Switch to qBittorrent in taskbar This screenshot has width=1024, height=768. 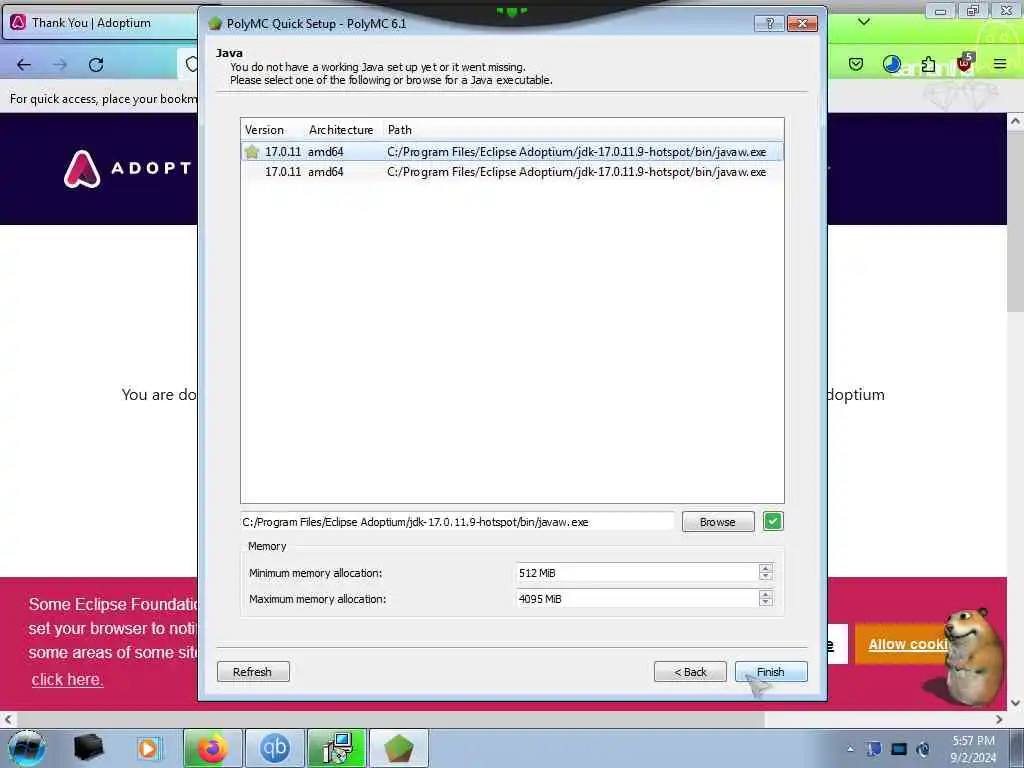point(275,748)
